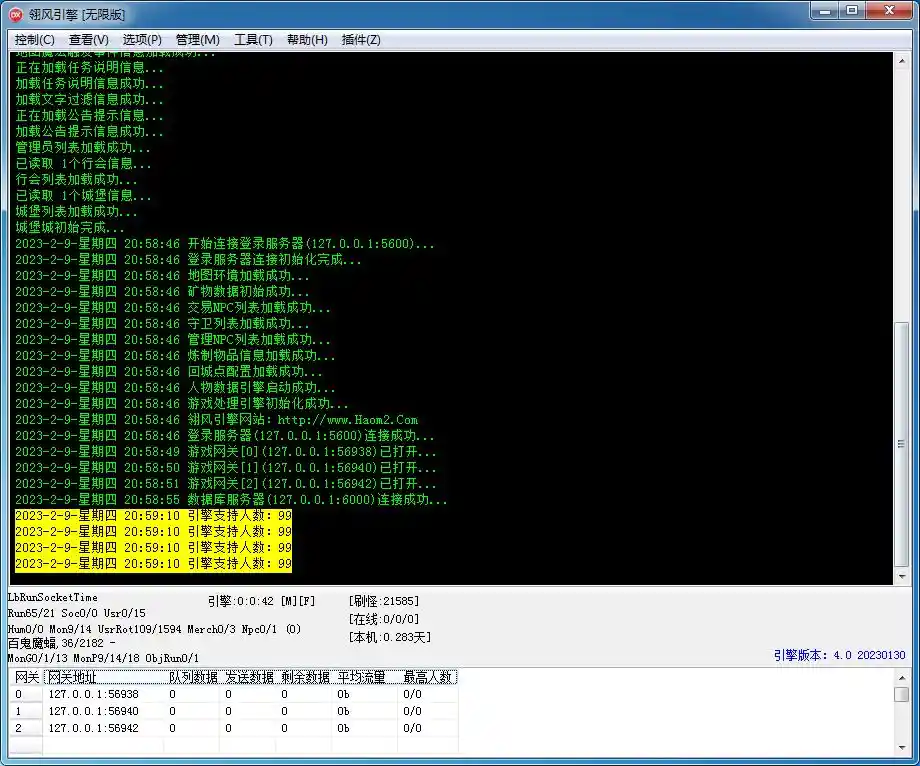The height and width of the screenshot is (766, 920).
Task: Click log line 开始连接登录服务器(127.0.0.1:5600)
Action: 225,244
